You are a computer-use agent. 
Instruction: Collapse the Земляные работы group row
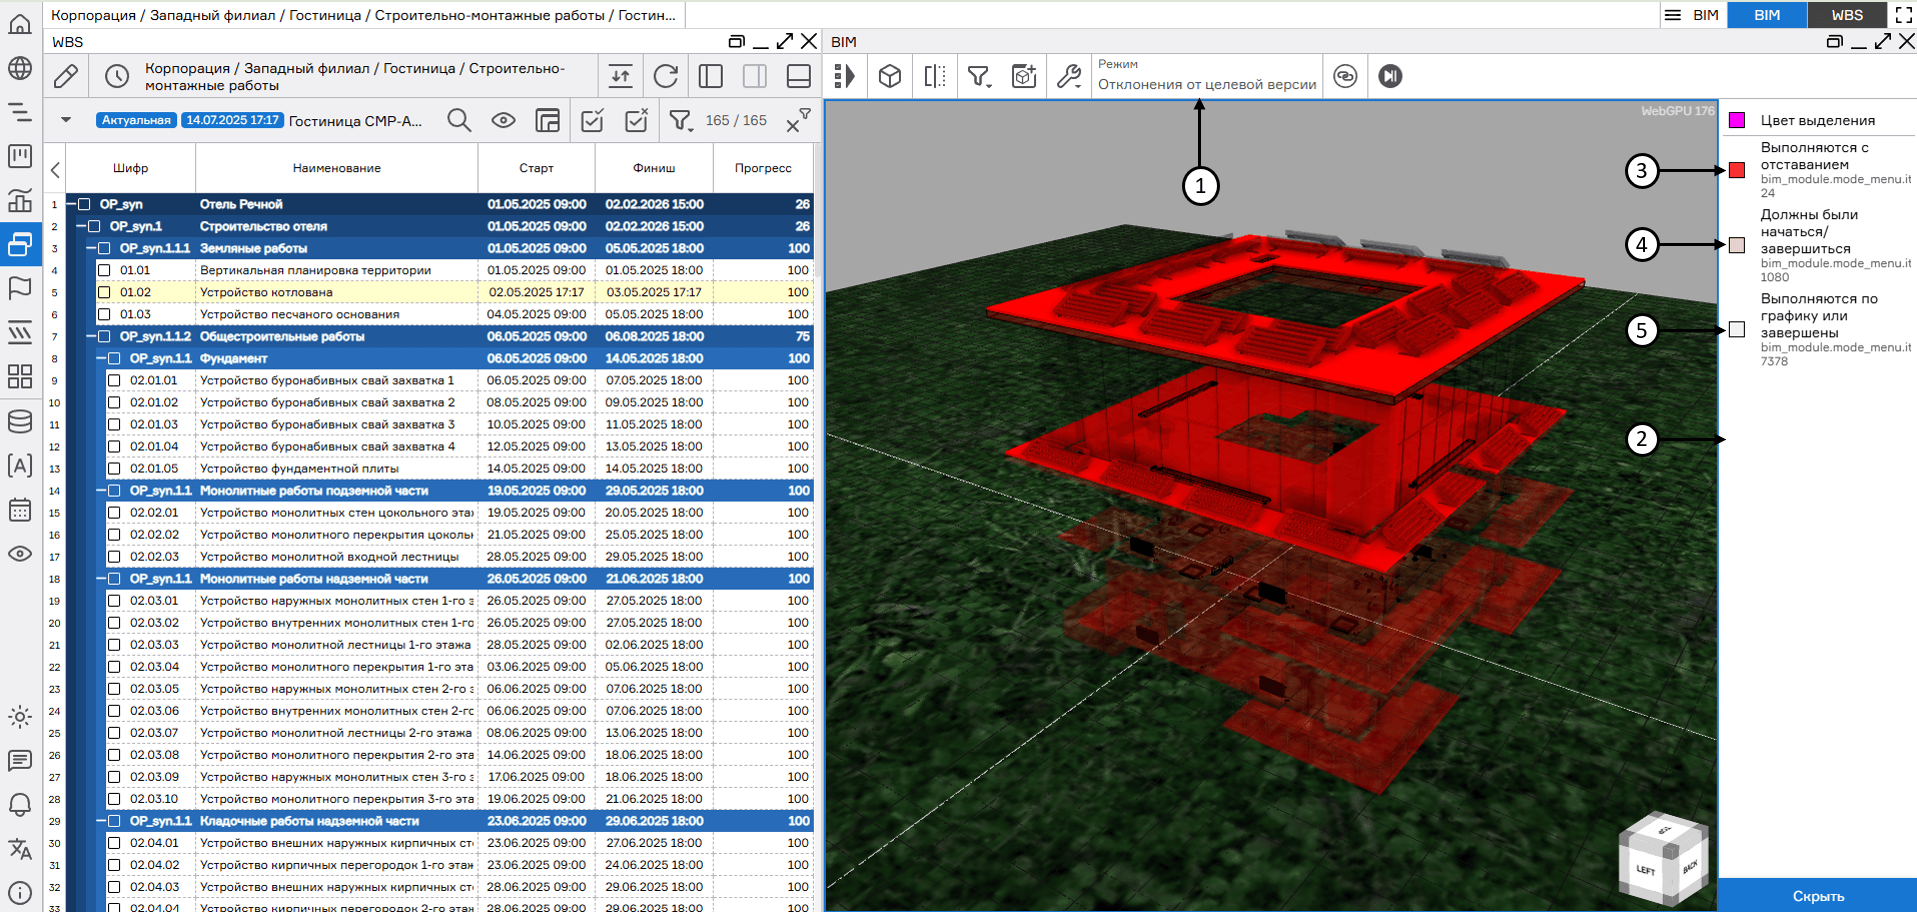pyautogui.click(x=91, y=248)
